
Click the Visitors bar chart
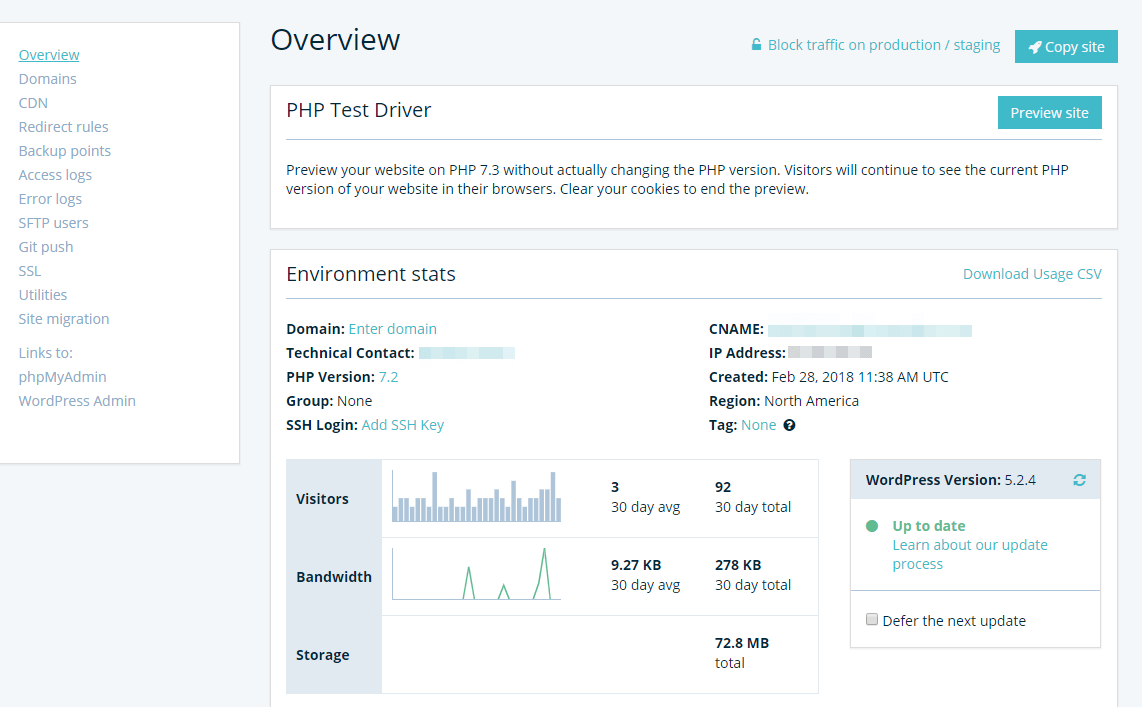pyautogui.click(x=476, y=497)
